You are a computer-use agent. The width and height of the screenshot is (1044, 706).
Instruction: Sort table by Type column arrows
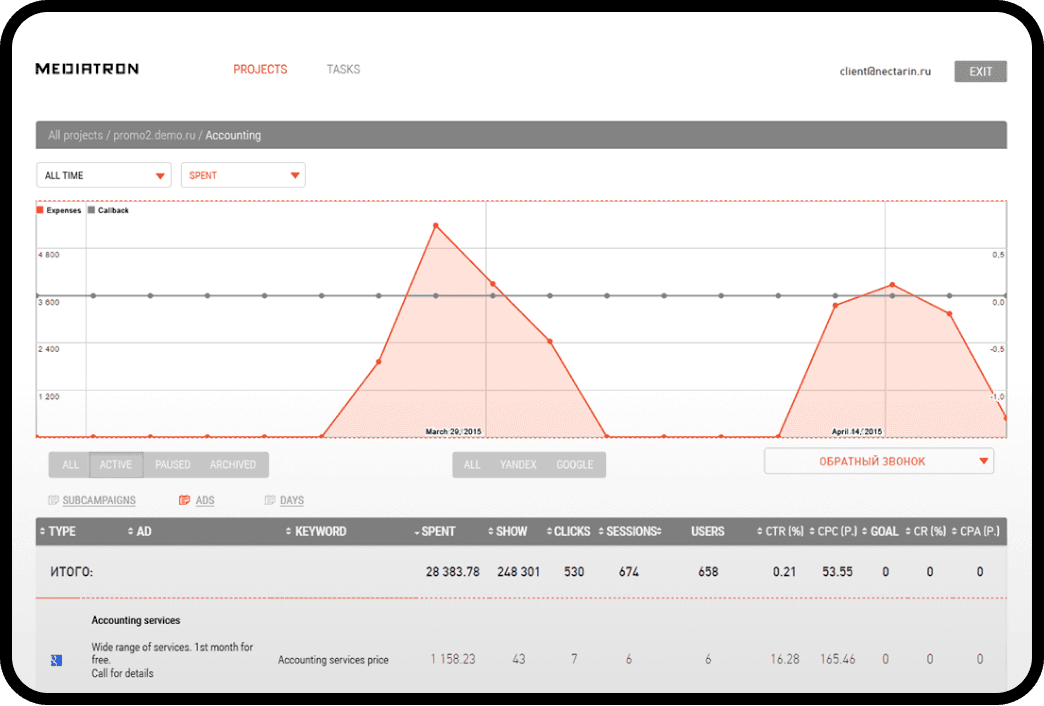pyautogui.click(x=43, y=531)
